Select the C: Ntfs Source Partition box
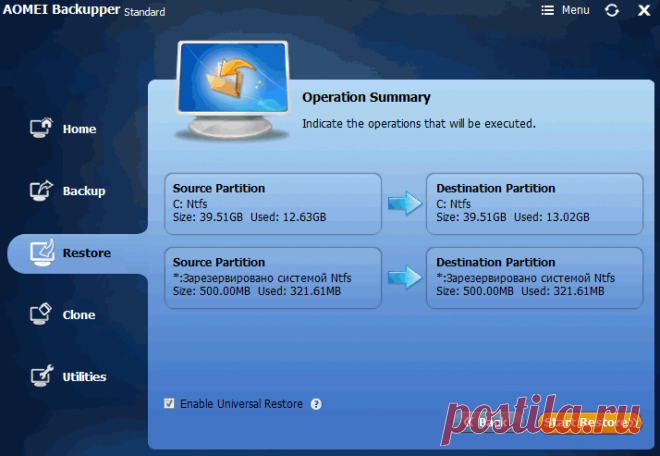 click(273, 203)
